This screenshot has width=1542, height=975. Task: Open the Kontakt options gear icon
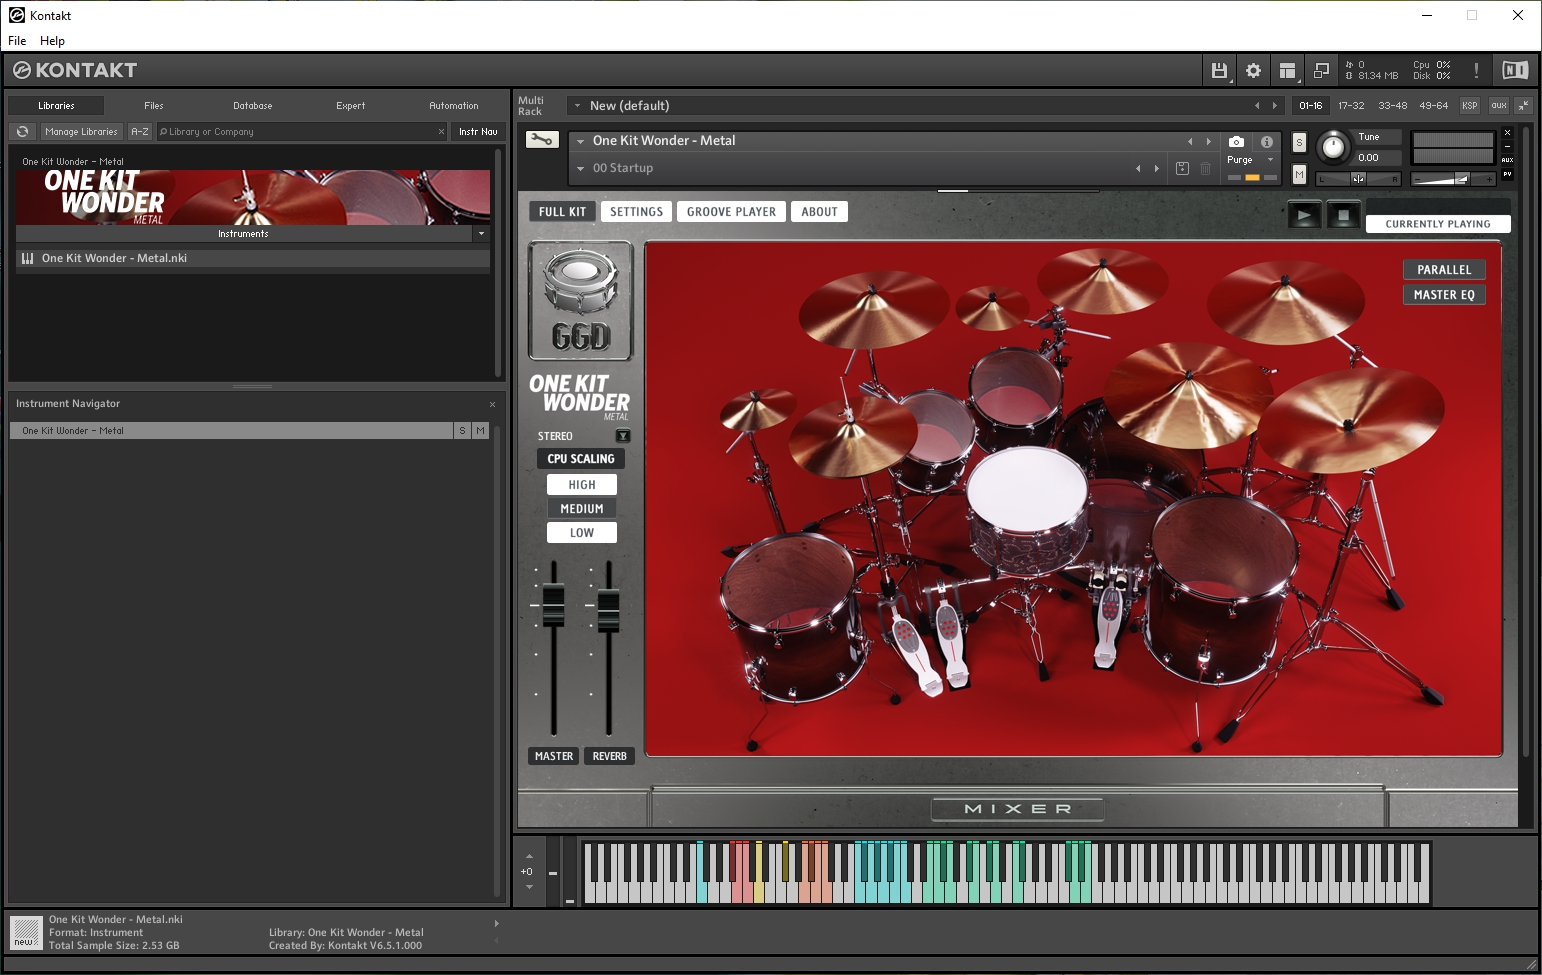click(1253, 71)
